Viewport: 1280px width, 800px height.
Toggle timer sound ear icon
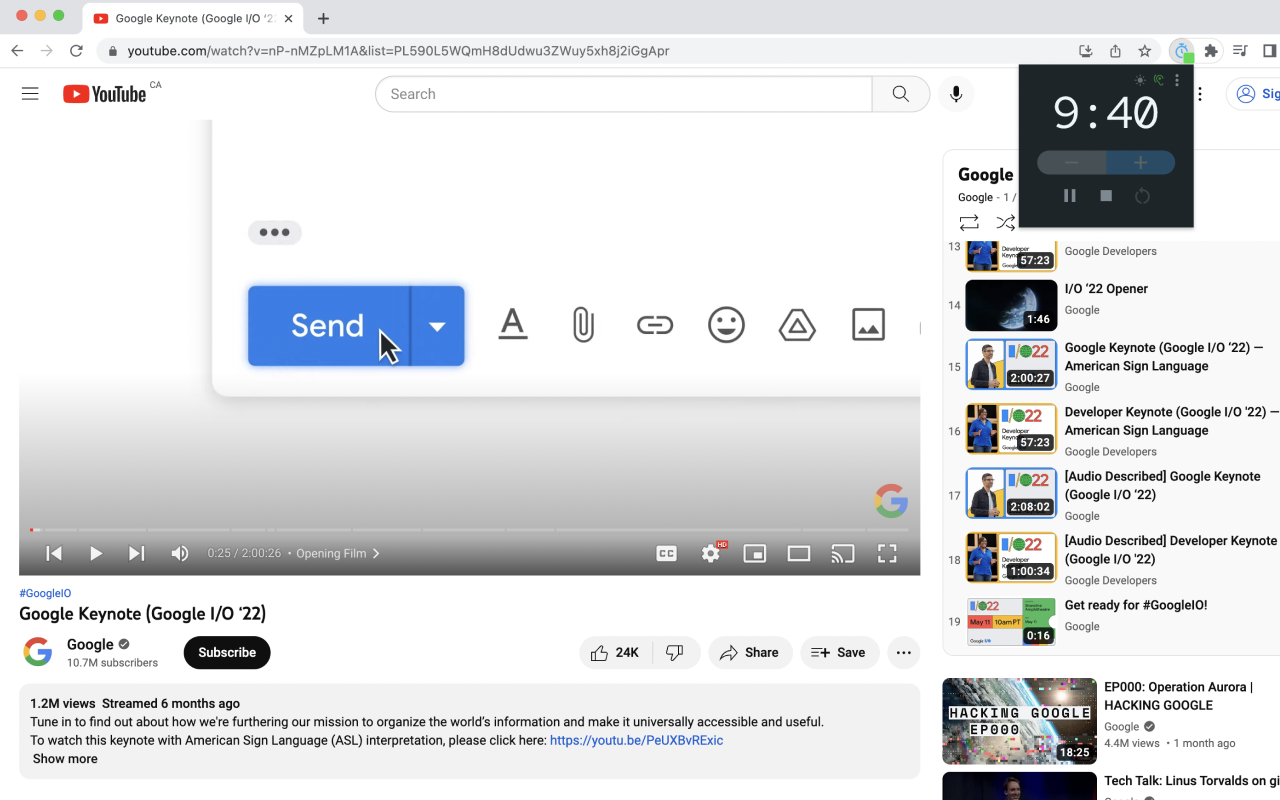click(1159, 80)
